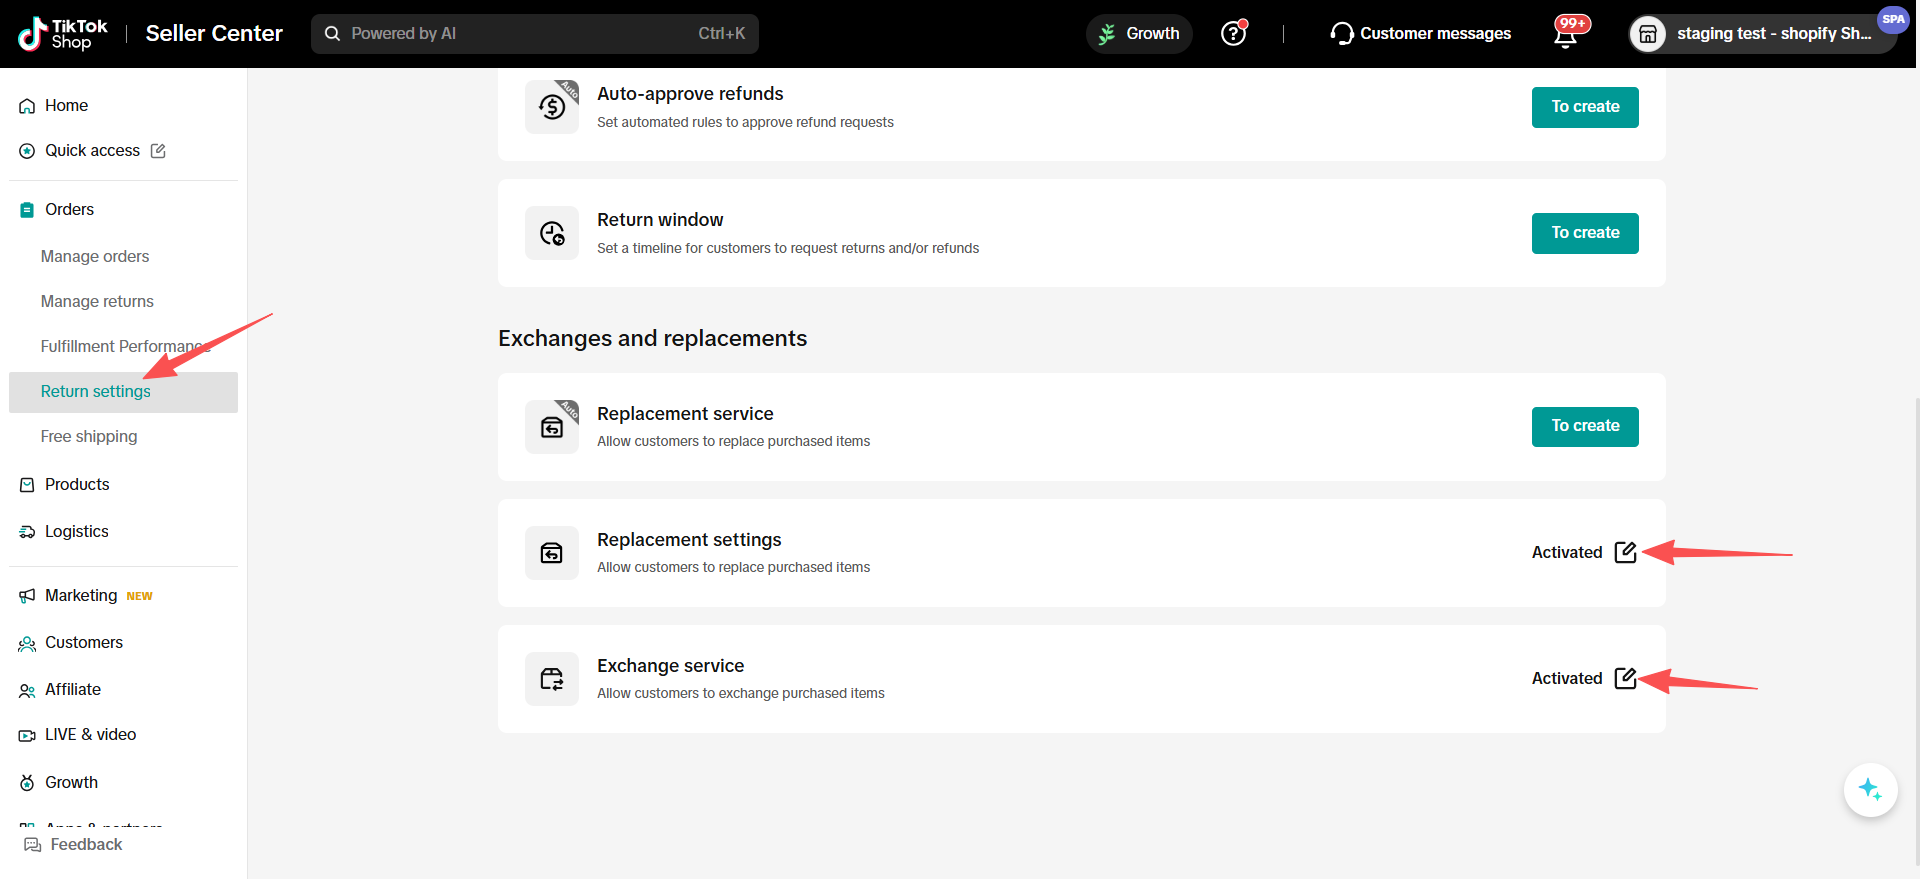The width and height of the screenshot is (1920, 879).
Task: Edit Exchange service via pencil icon
Action: click(x=1626, y=678)
